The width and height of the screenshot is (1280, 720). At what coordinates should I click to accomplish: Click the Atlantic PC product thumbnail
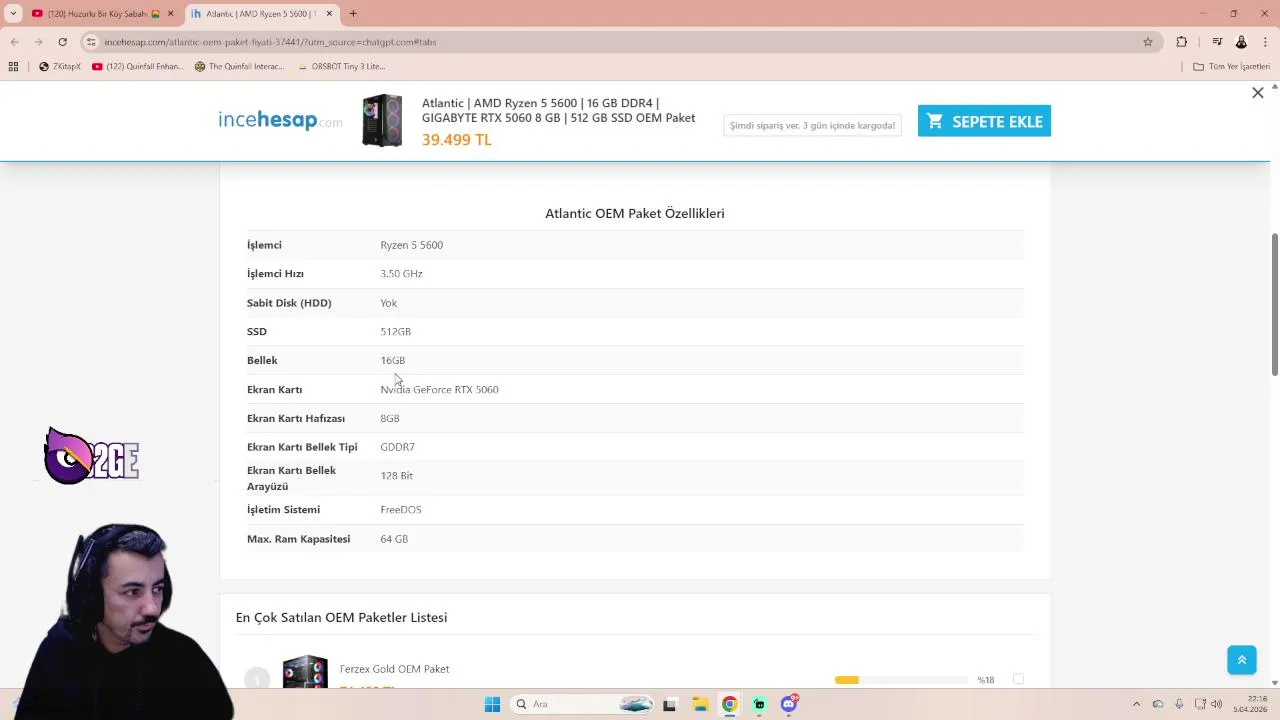point(382,121)
